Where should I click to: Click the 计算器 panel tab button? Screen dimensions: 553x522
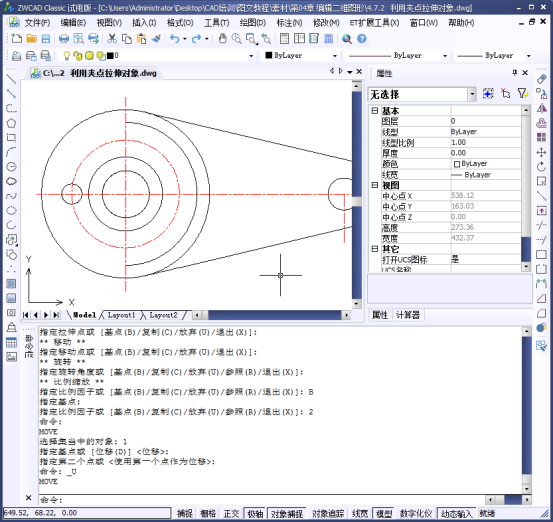pyautogui.click(x=408, y=315)
